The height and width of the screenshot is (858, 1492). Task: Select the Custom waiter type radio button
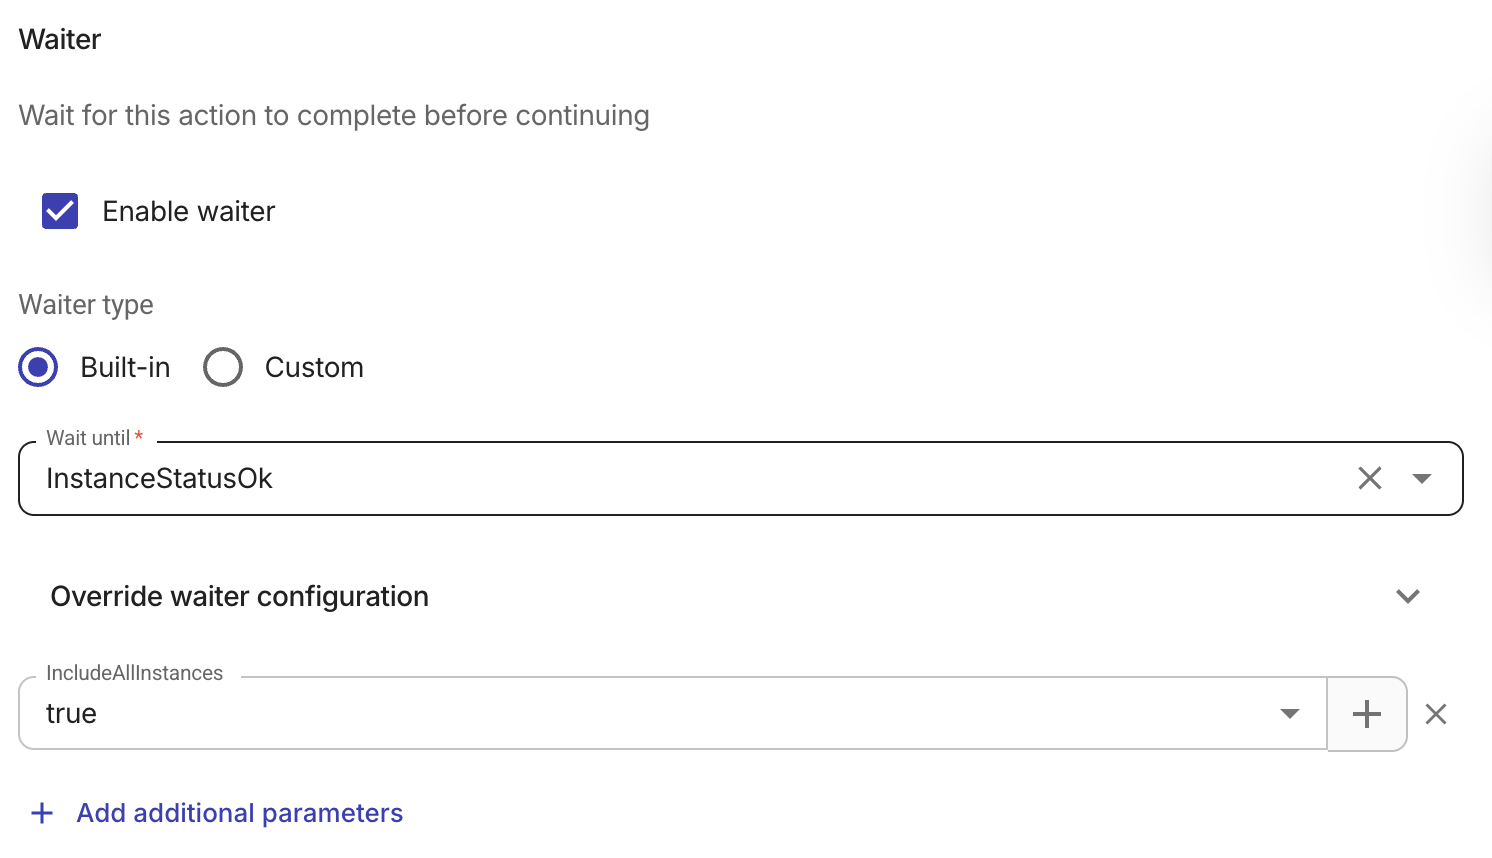(223, 367)
